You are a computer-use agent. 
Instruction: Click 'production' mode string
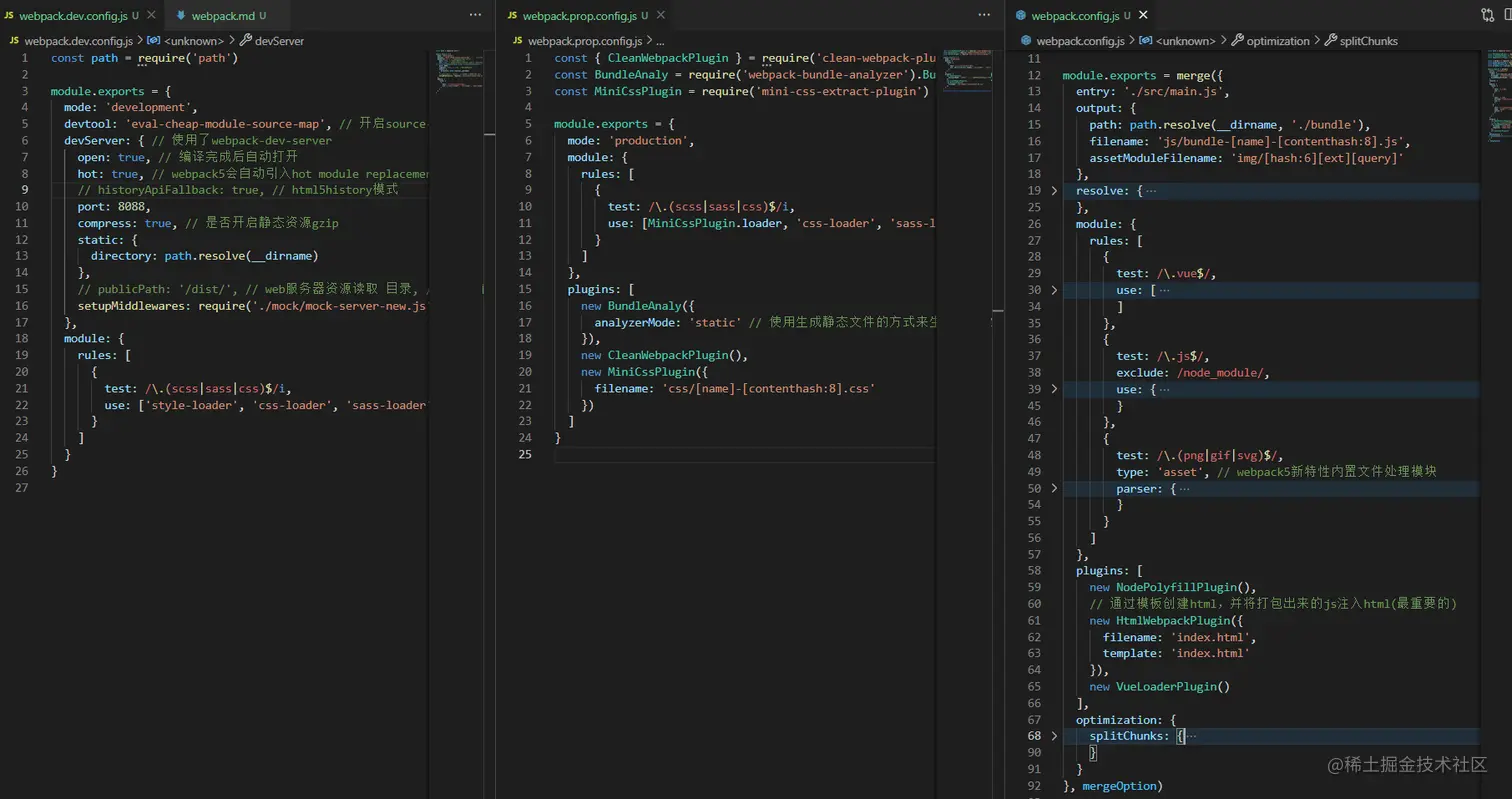[649, 141]
